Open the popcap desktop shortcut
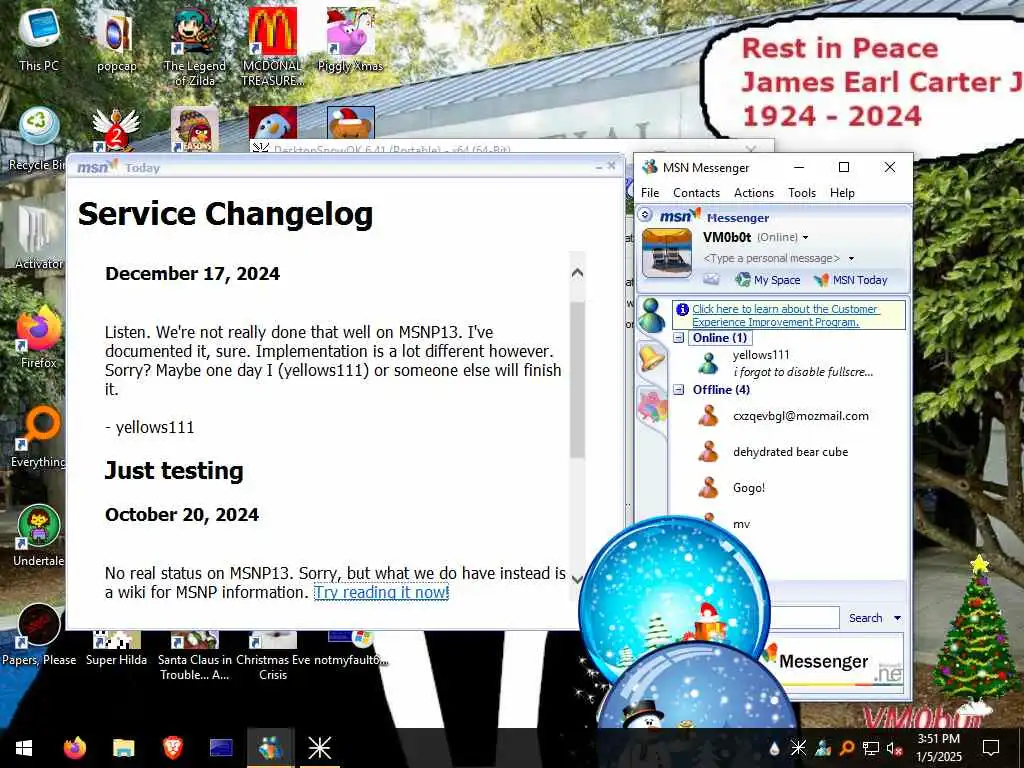The image size is (1024, 768). pos(116,39)
